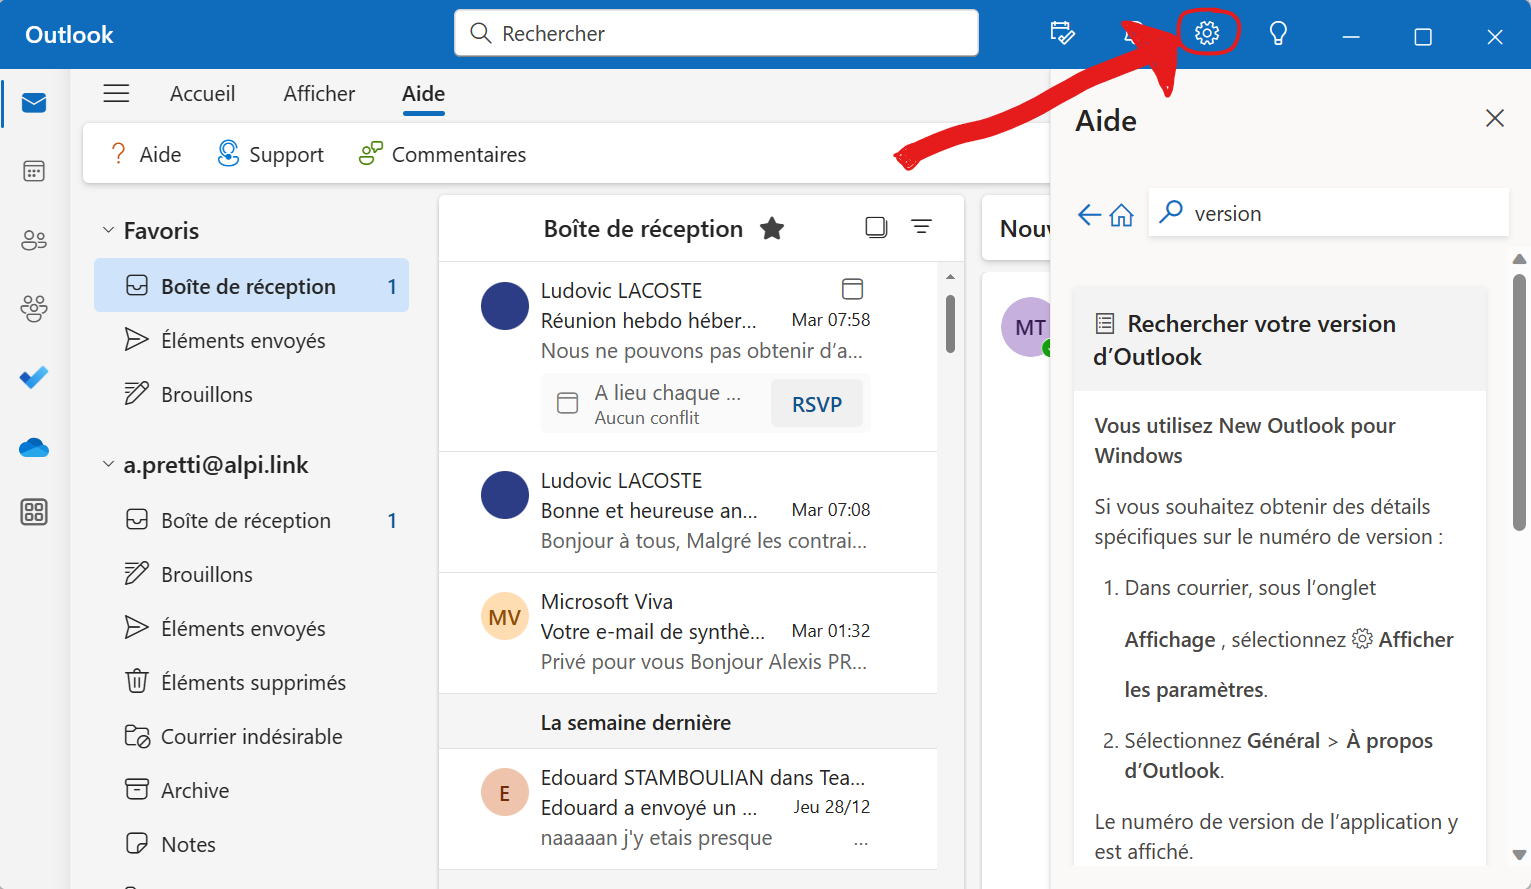Click the message list scrollbar
Viewport: 1531px width, 889px height.
tap(950, 324)
